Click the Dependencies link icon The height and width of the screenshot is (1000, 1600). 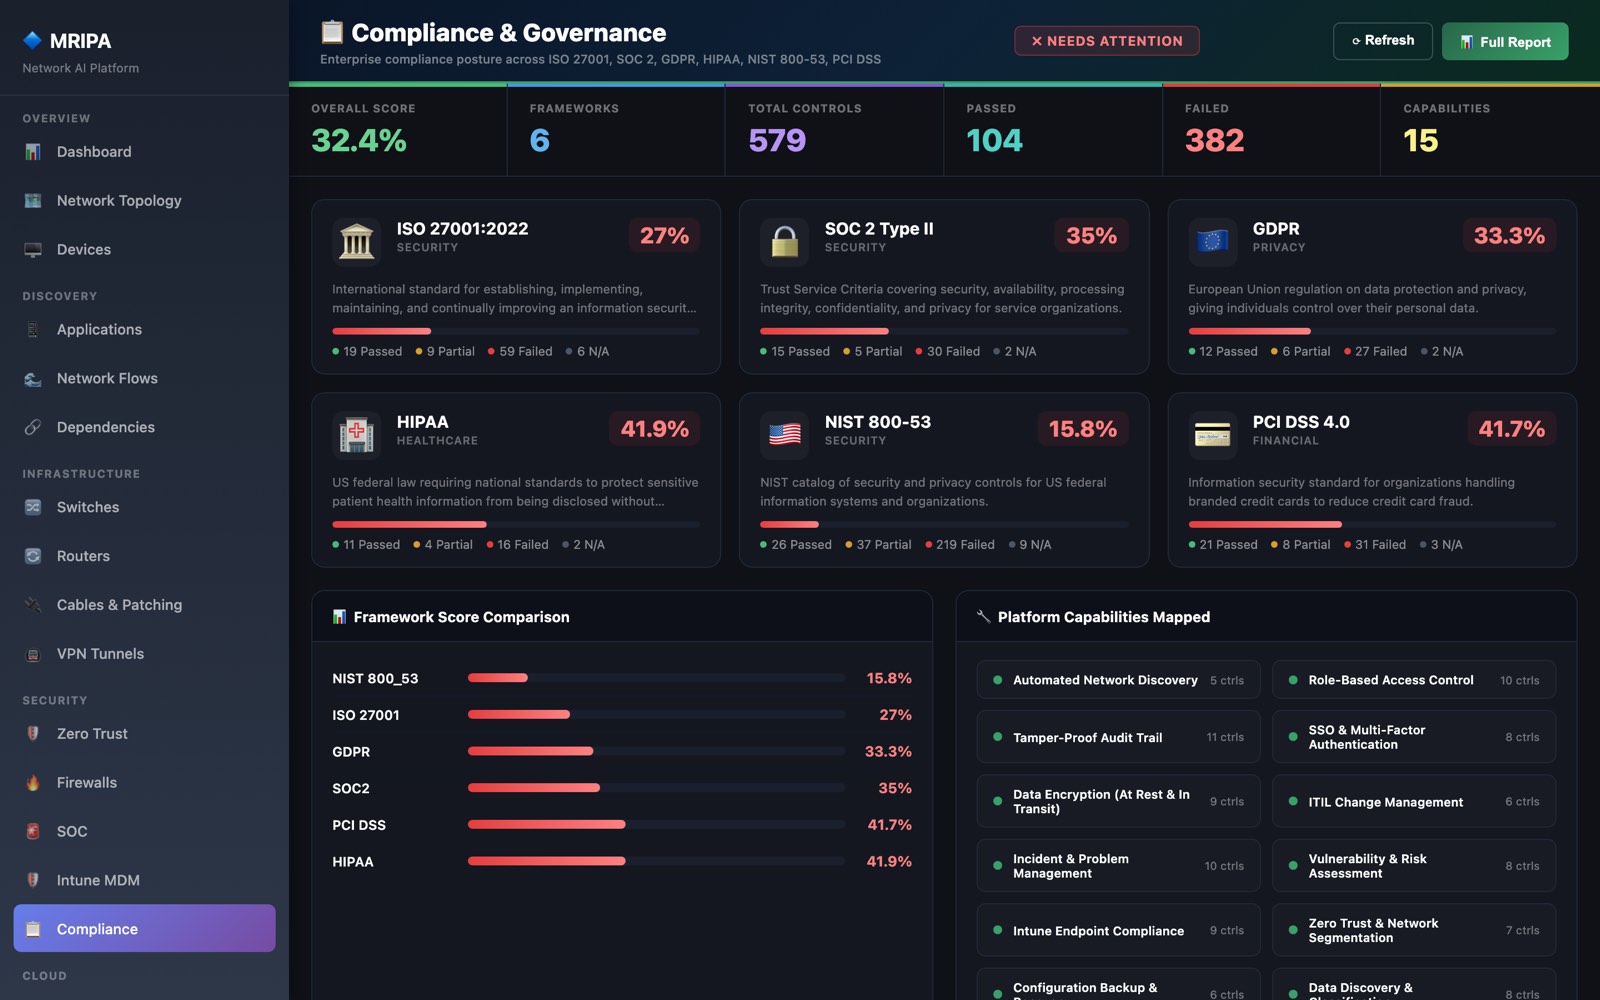[33, 428]
